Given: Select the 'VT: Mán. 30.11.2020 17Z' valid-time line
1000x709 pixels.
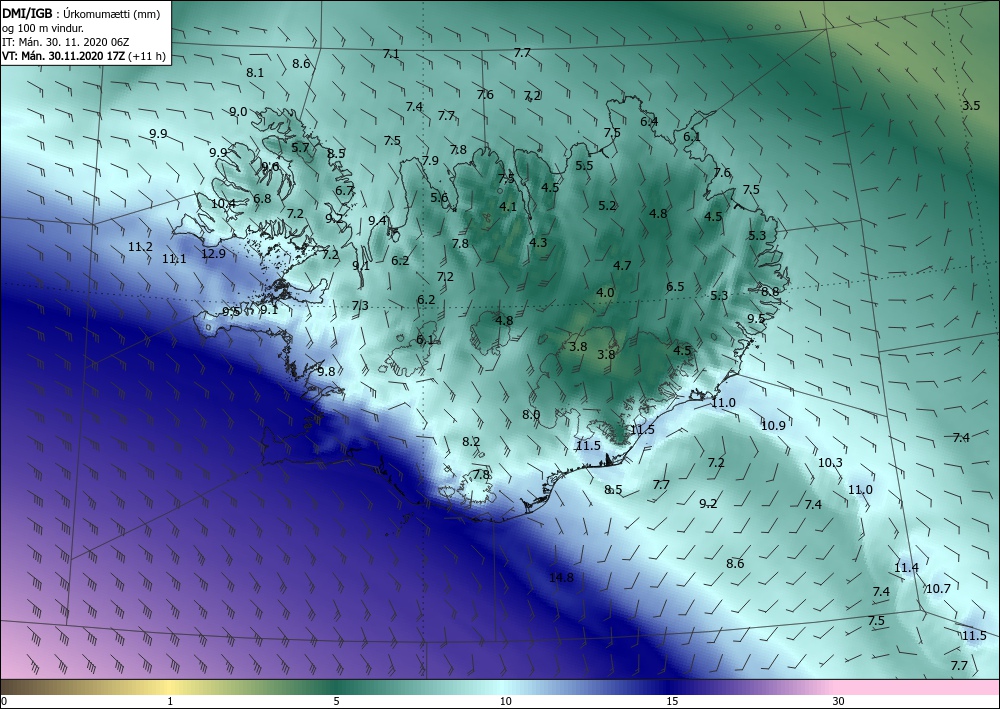Looking at the screenshot, I should pyautogui.click(x=63, y=56).
